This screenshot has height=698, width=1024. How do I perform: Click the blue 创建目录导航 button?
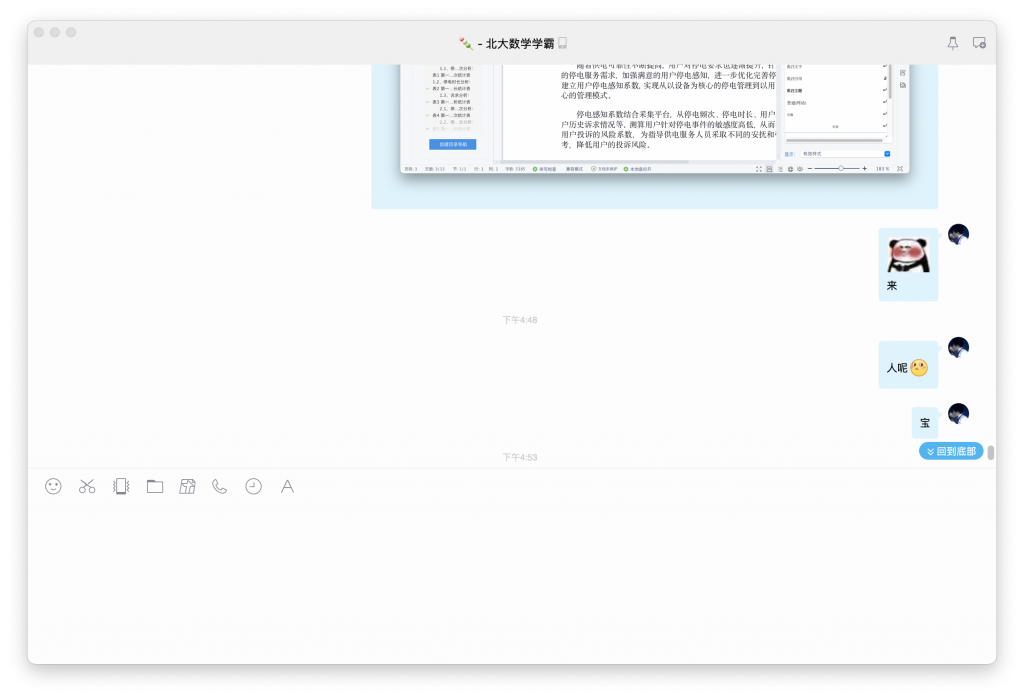[452, 144]
